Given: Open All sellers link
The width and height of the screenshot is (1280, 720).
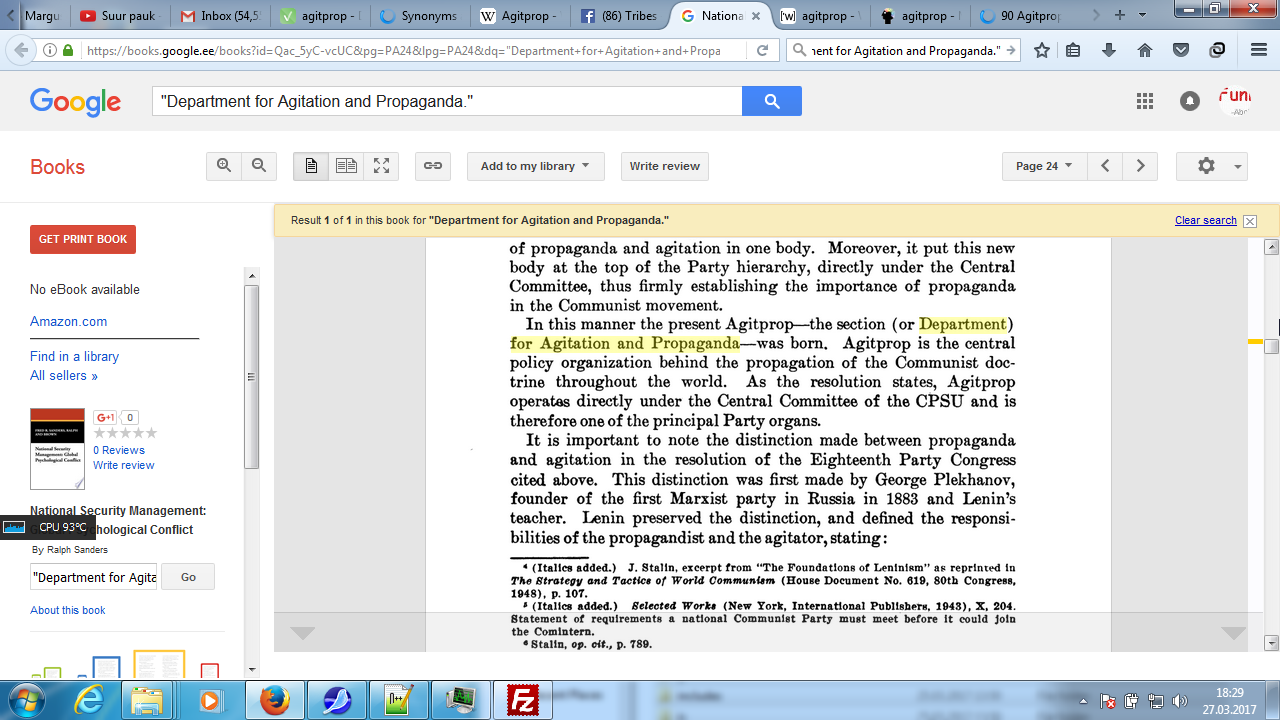Looking at the screenshot, I should 64,376.
